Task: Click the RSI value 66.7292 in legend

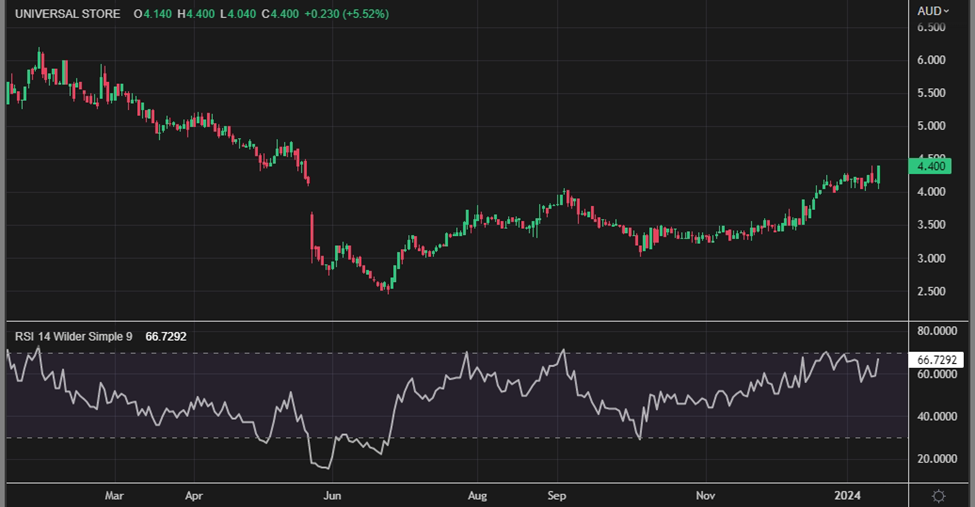Action: 166,337
